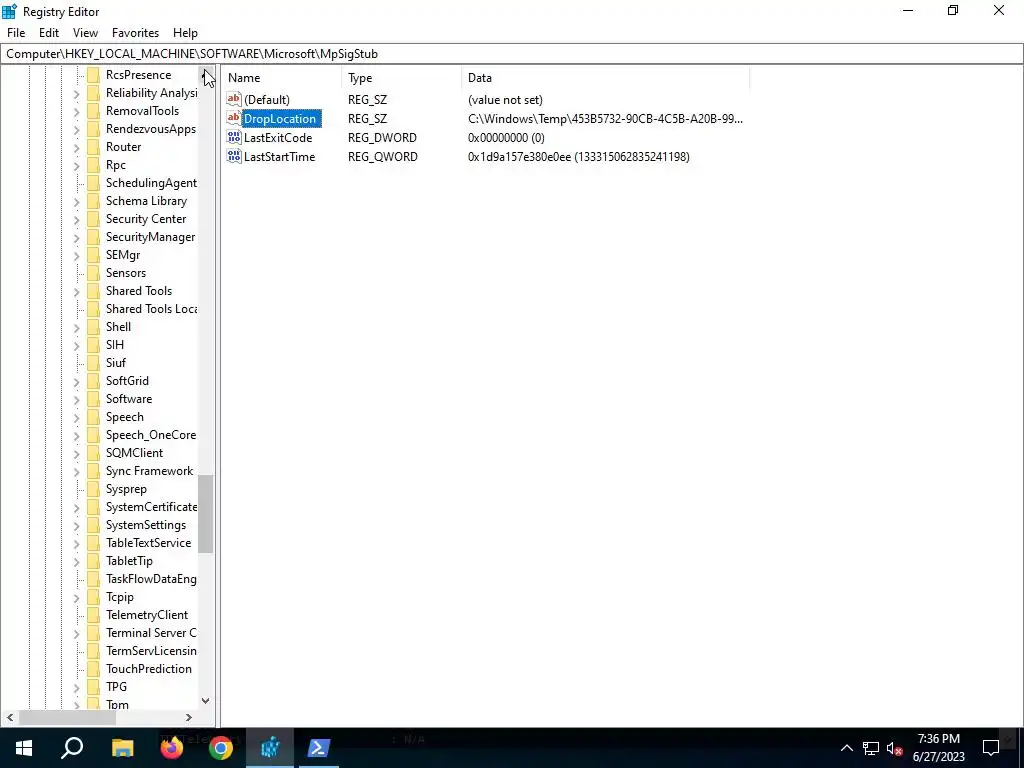Click the tree horizontal scroll-right arrow
1024x768 pixels.
[189, 717]
